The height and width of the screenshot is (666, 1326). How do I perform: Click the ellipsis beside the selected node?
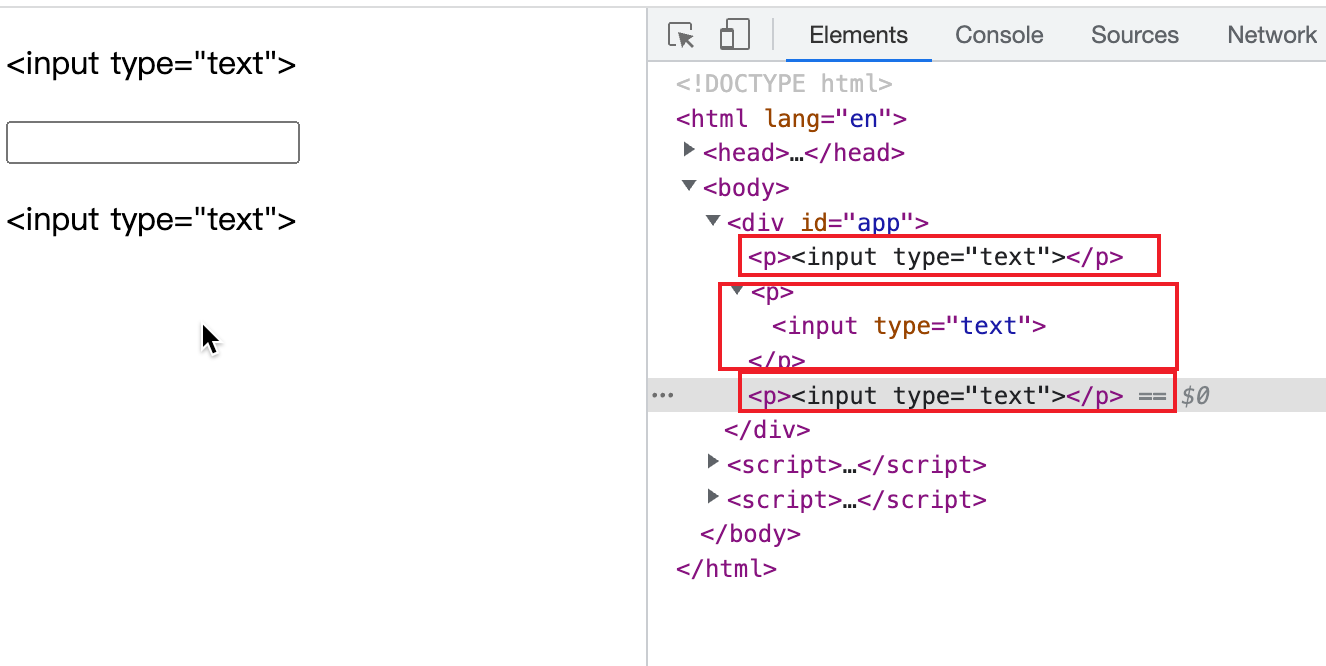(662, 396)
